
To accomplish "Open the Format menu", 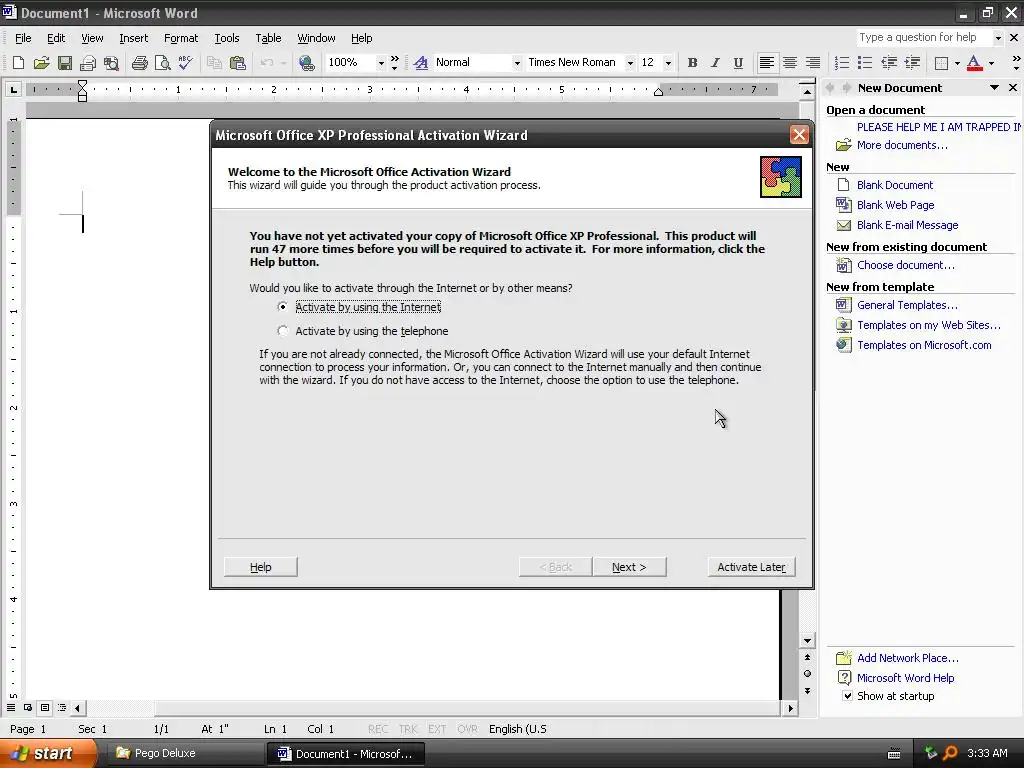I will pos(181,39).
